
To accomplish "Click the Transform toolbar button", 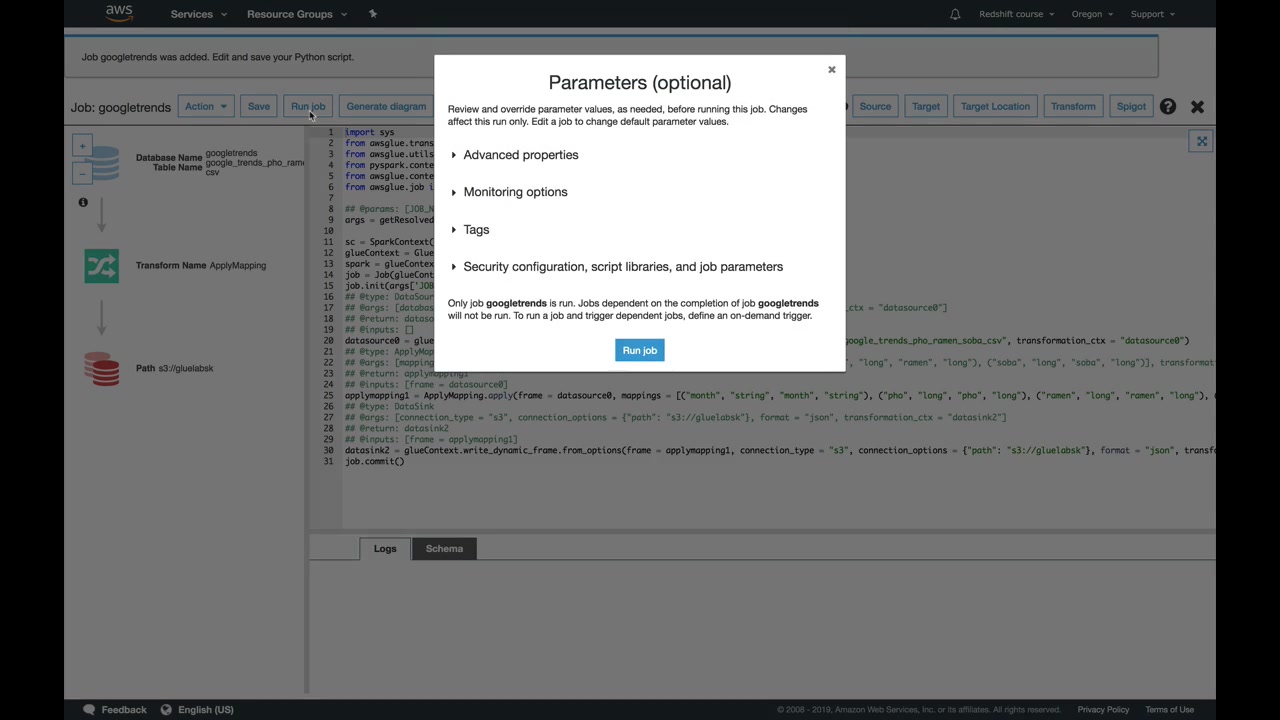I will click(1073, 106).
